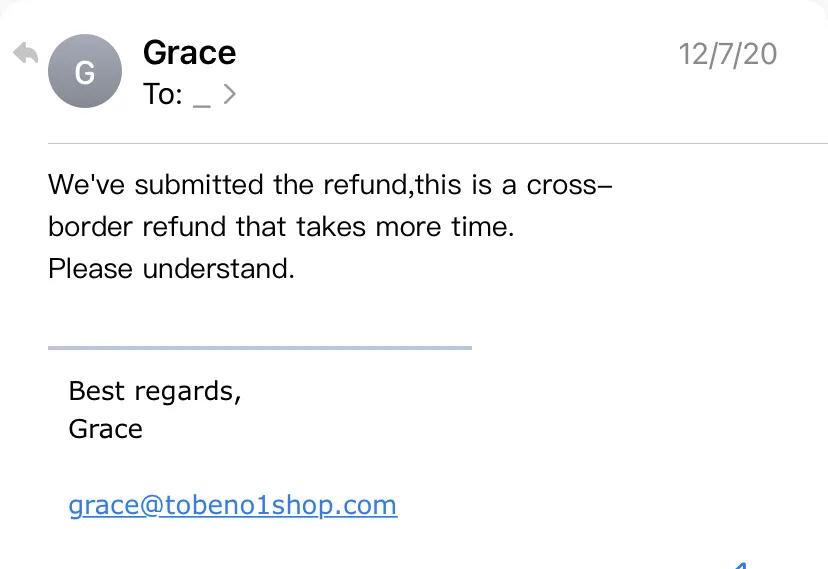Click the word "cross–" ending the first line
Screen dimensions: 828x569
pyautogui.click(x=570, y=185)
